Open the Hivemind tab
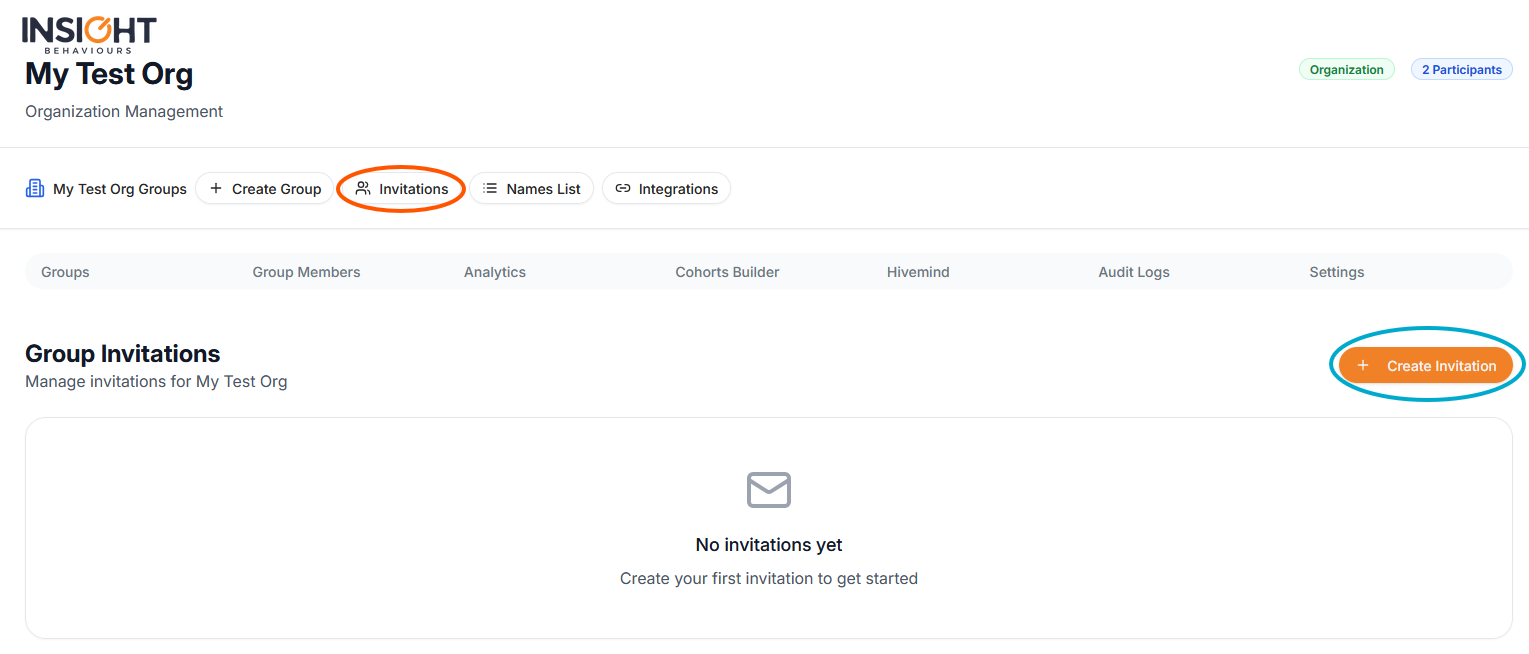1529x654 pixels. pos(918,272)
